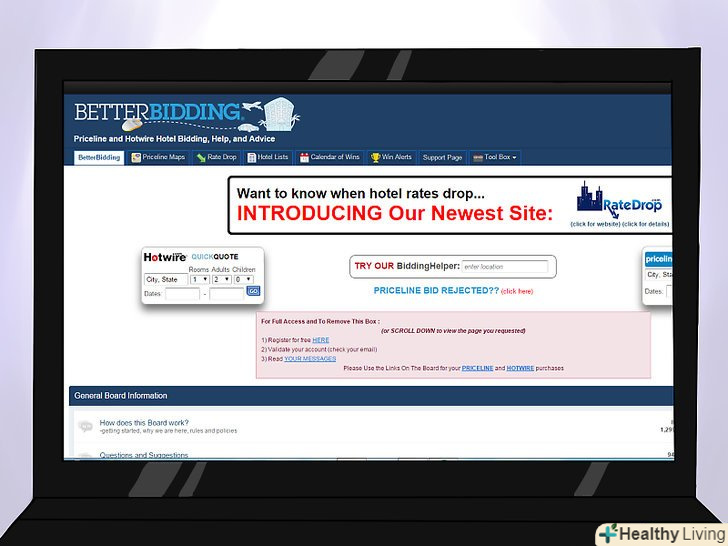Click the 'click for details' link
Viewport: 728px width, 546px height.
point(646,224)
